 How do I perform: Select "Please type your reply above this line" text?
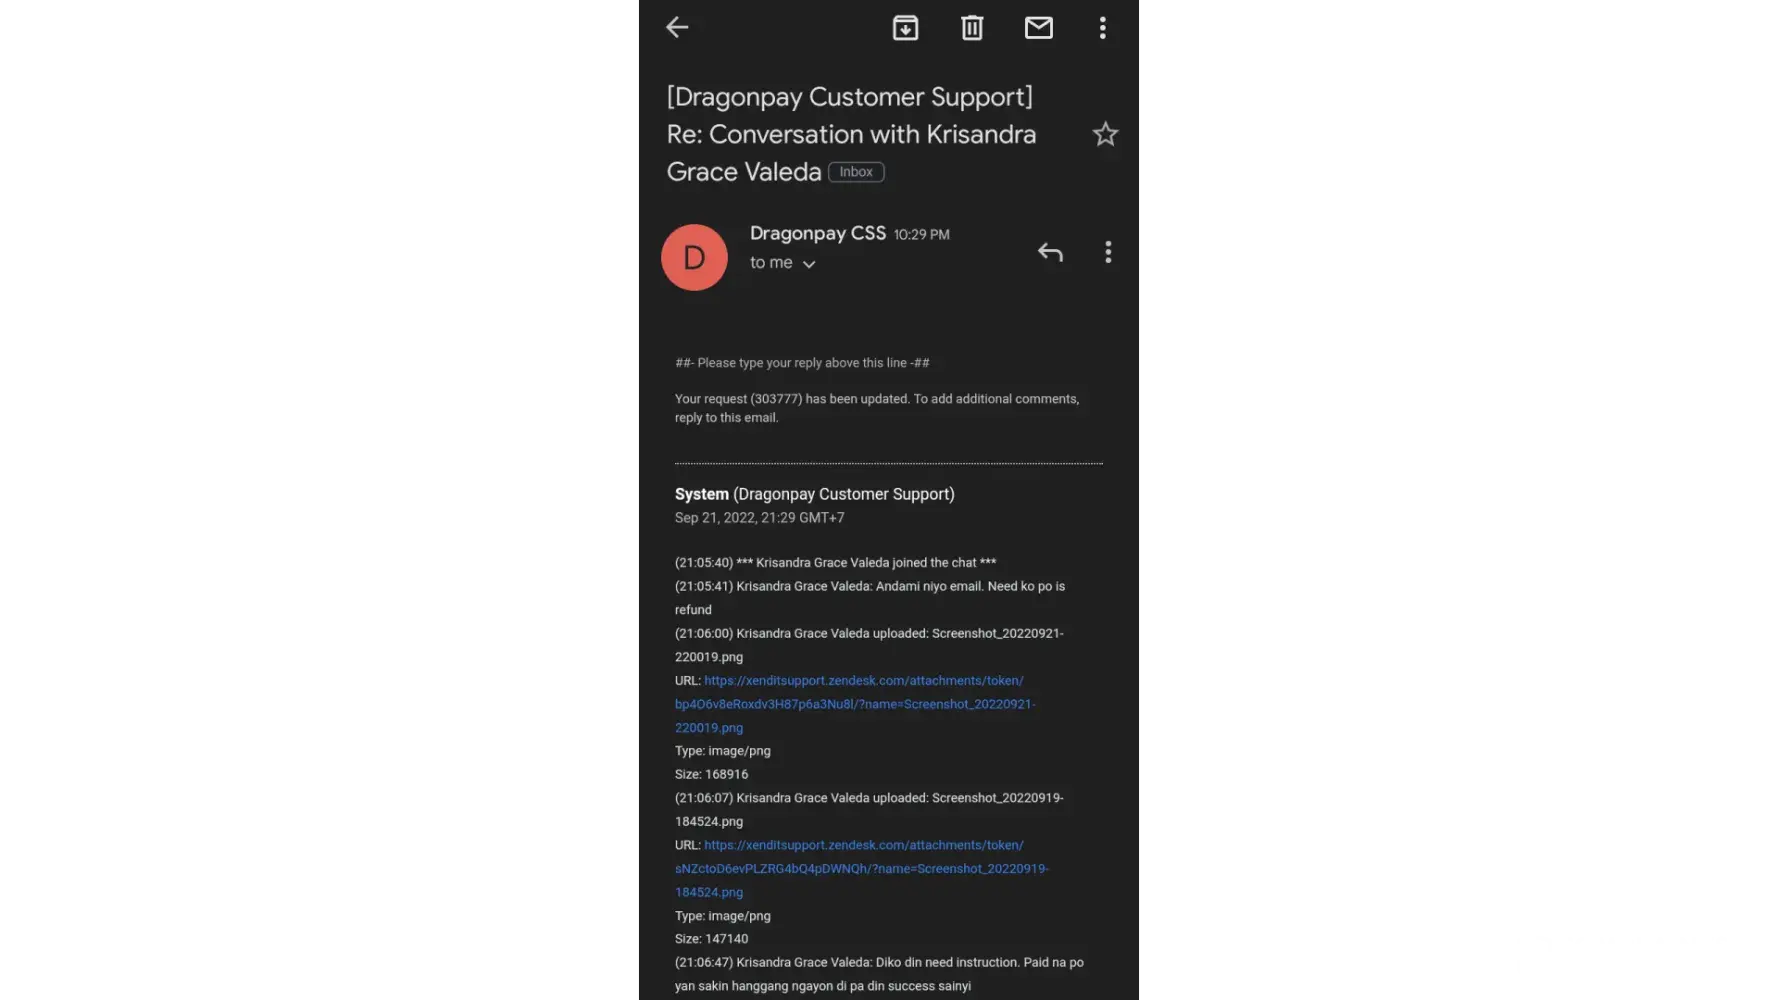point(802,363)
